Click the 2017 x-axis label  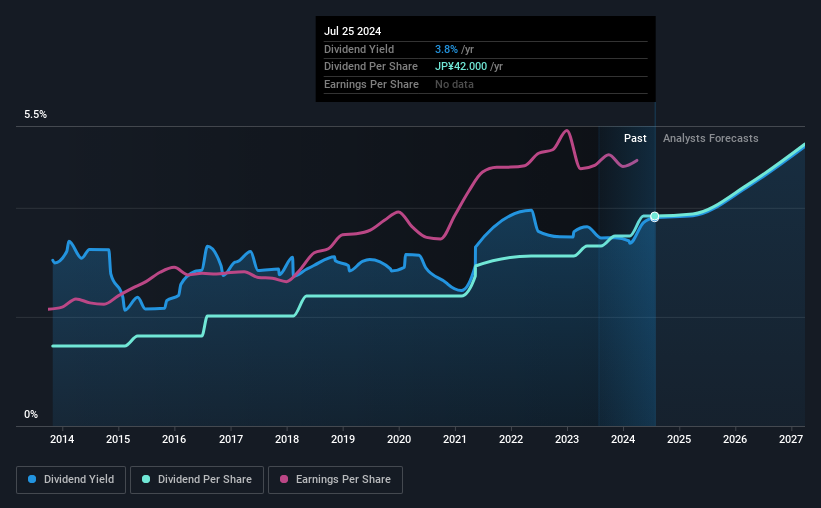point(231,439)
